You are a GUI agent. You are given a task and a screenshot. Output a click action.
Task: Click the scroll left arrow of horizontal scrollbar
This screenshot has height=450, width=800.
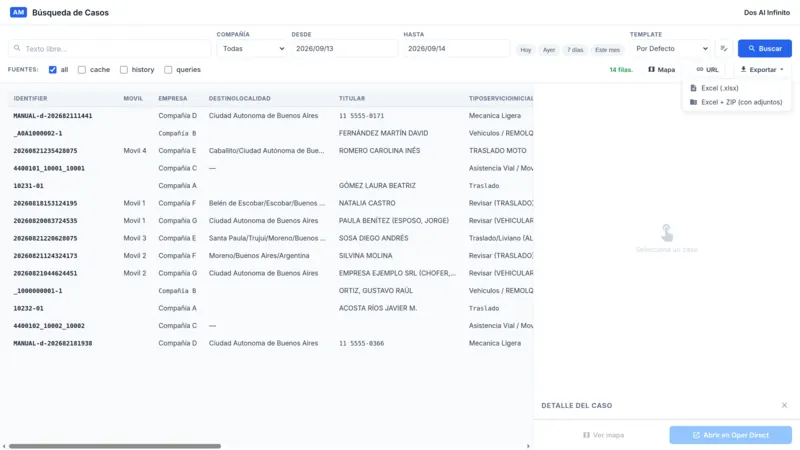[4, 446]
